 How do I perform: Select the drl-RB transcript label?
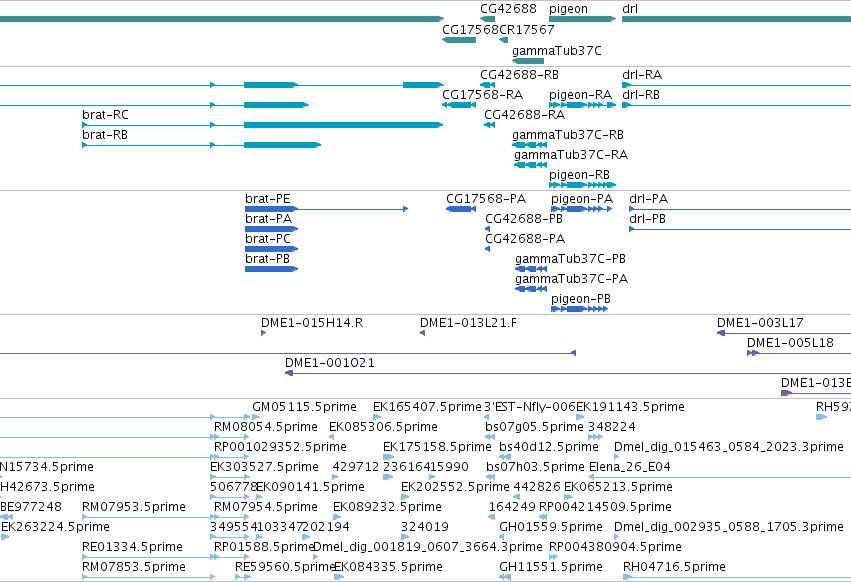click(641, 94)
